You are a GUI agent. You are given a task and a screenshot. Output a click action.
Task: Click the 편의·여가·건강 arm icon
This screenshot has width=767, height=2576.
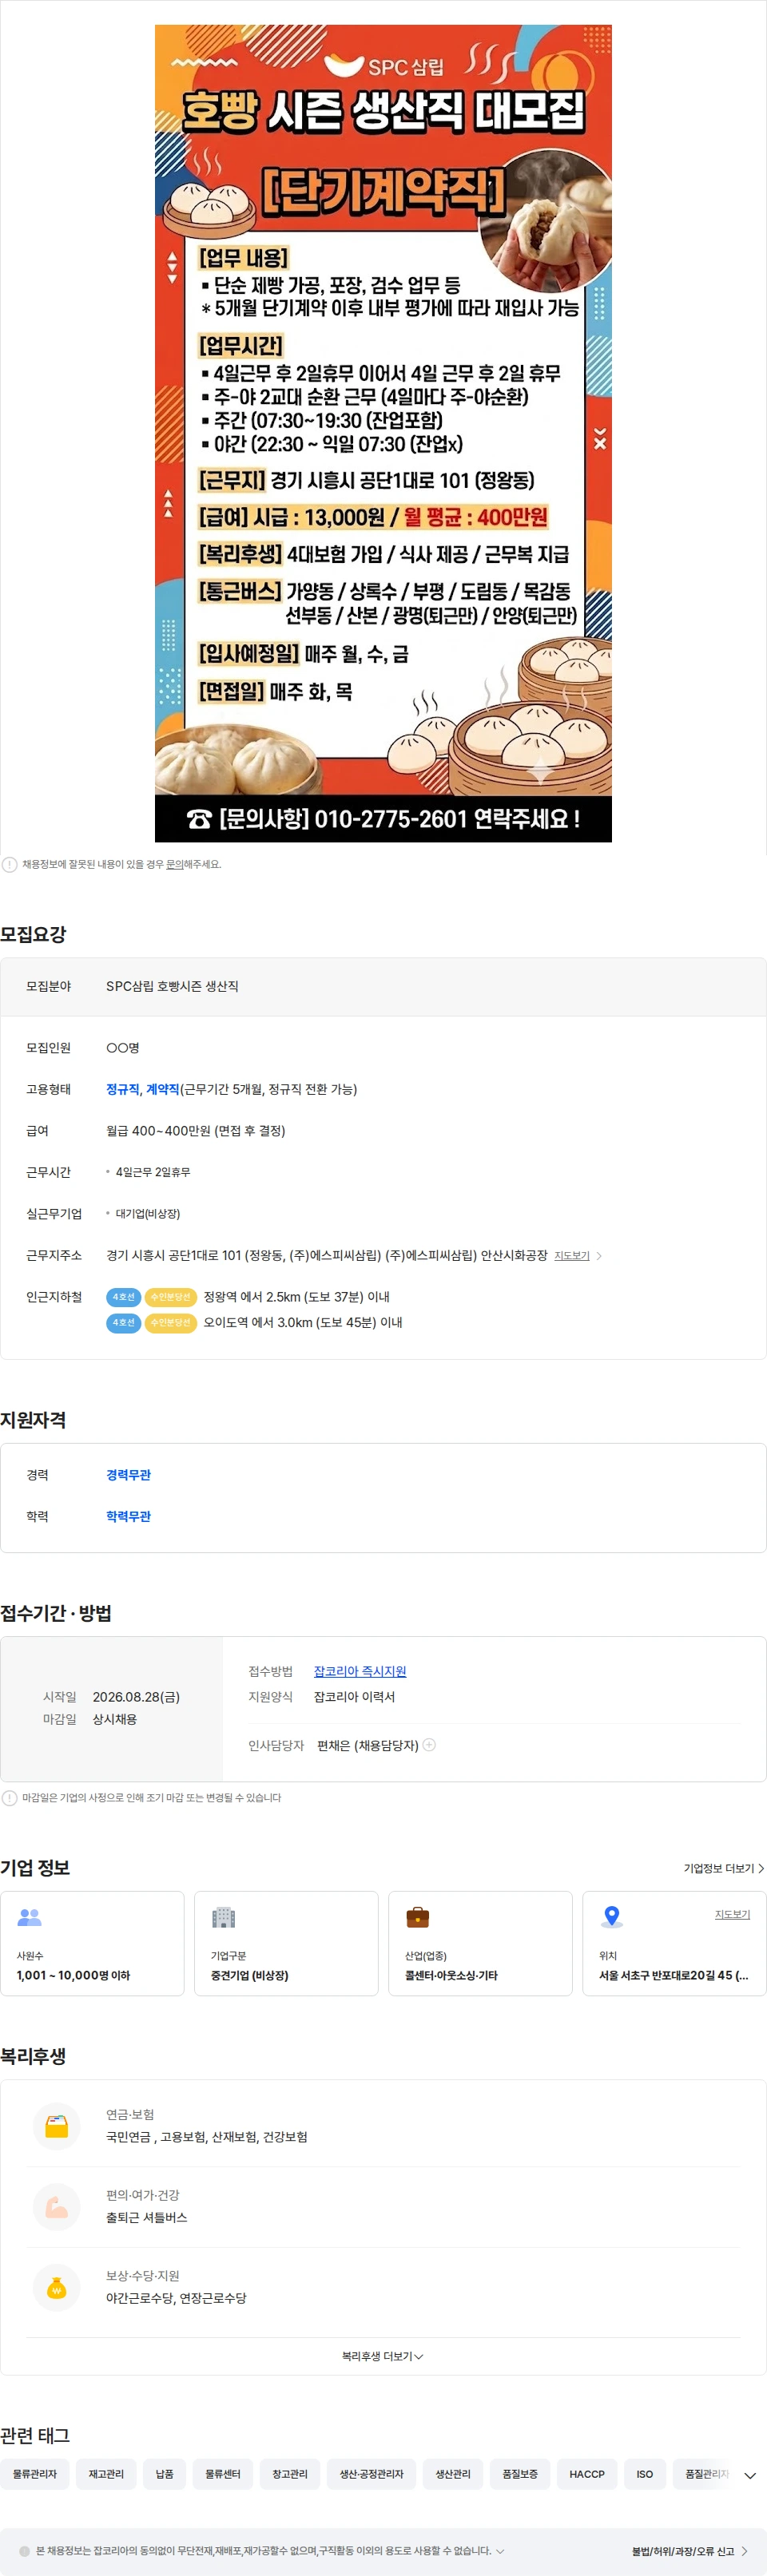click(x=57, y=2206)
